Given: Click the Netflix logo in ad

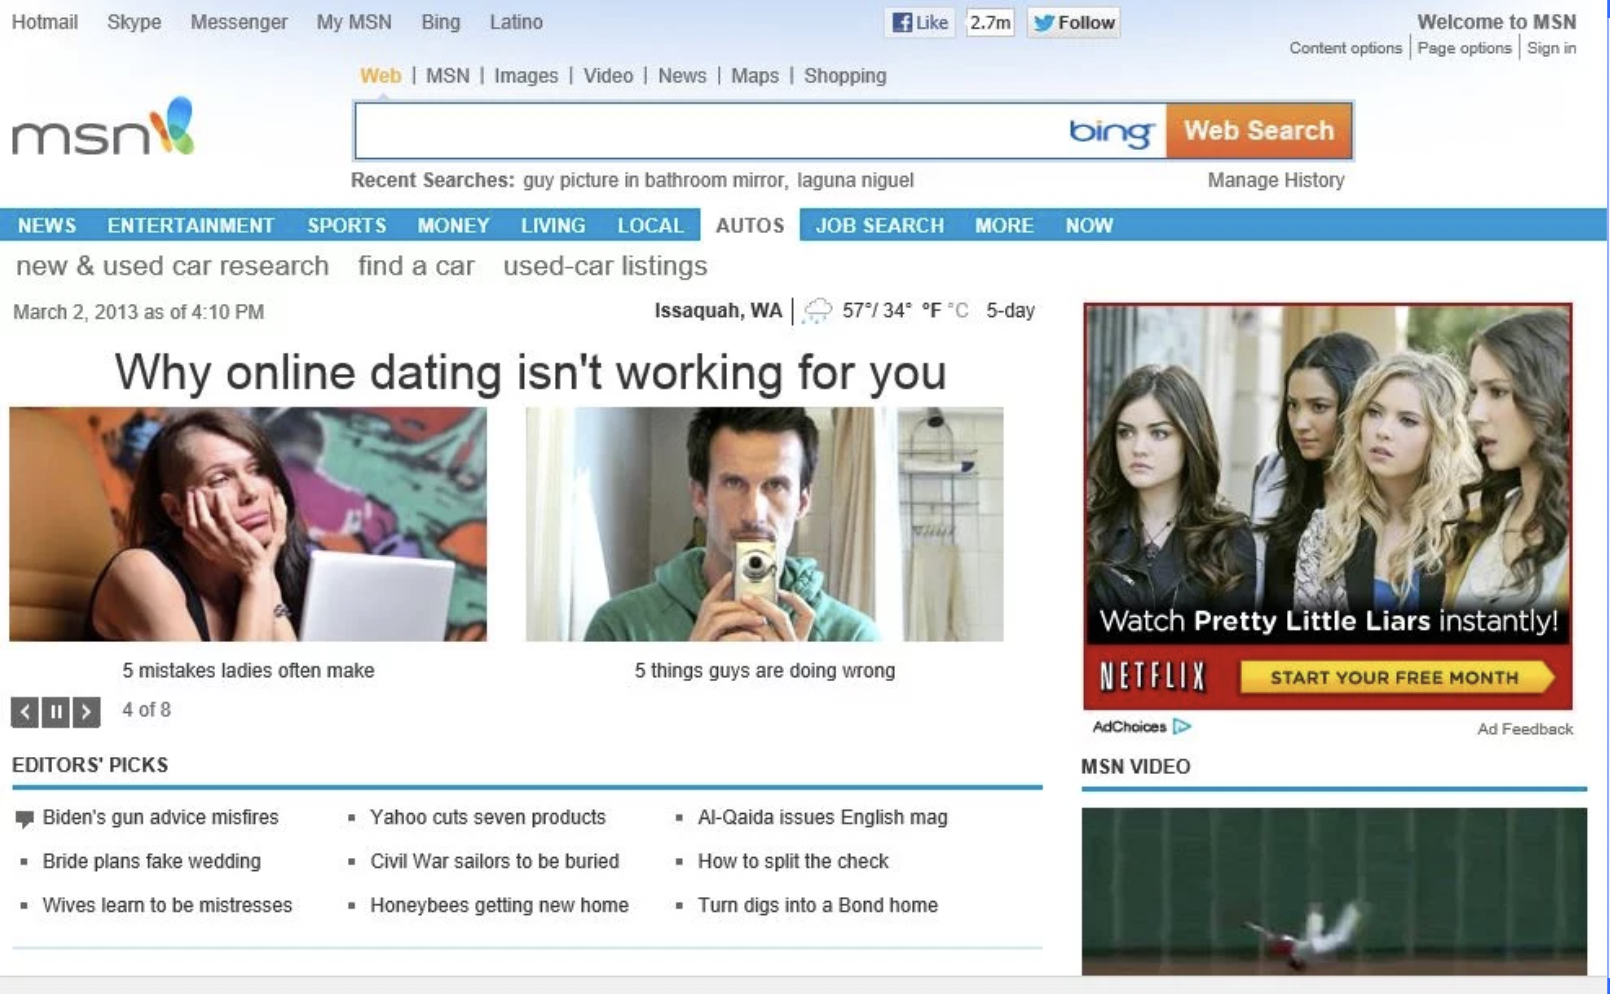Looking at the screenshot, I should (x=1153, y=677).
